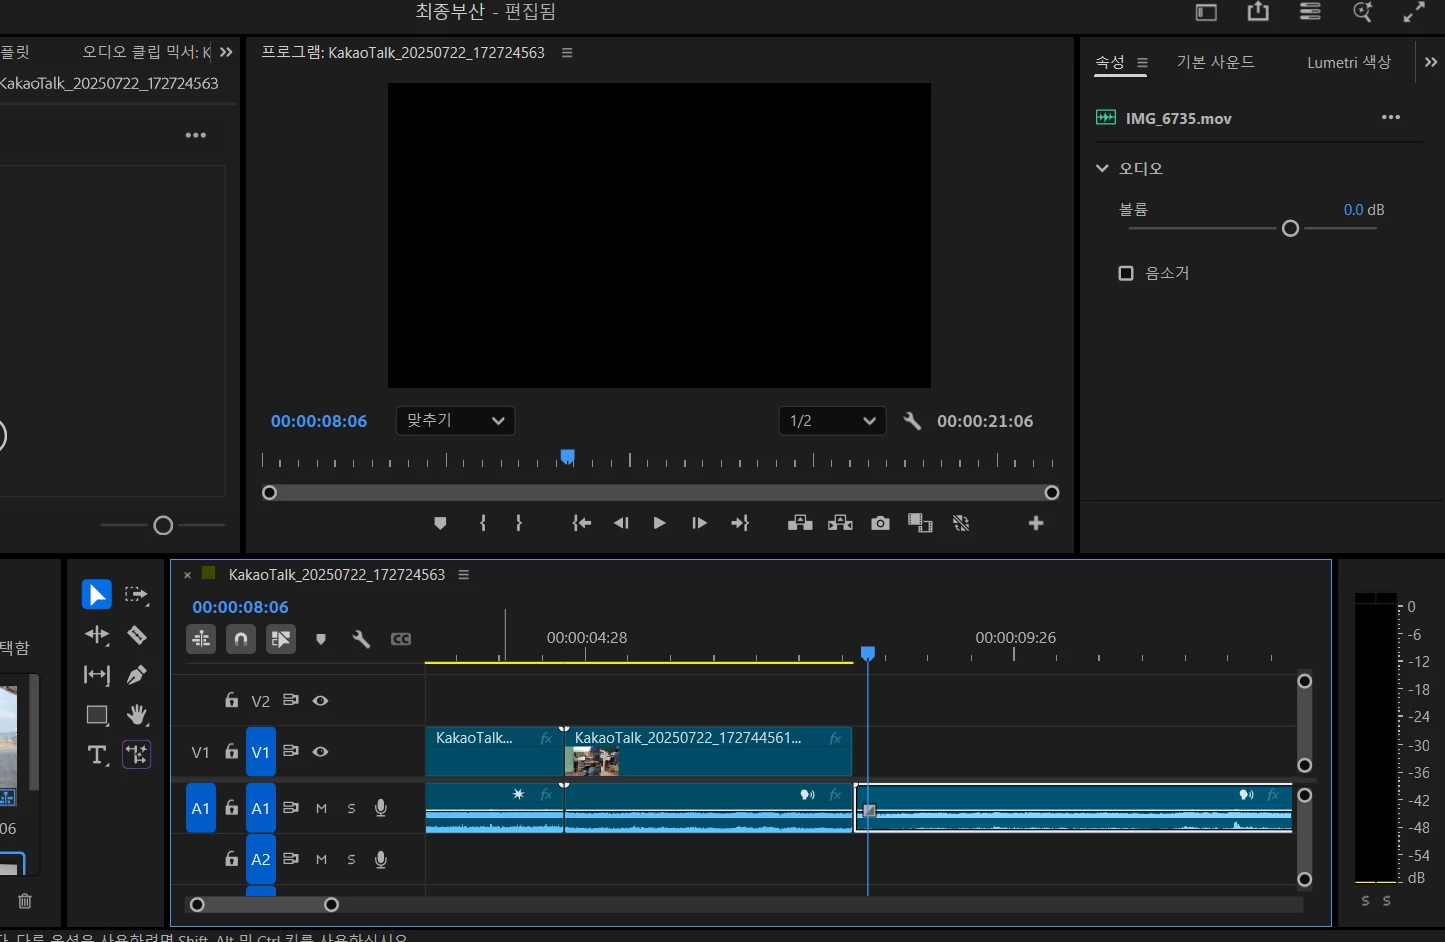Toggle closed captions track button in timeline
This screenshot has width=1445, height=942.
(401, 639)
